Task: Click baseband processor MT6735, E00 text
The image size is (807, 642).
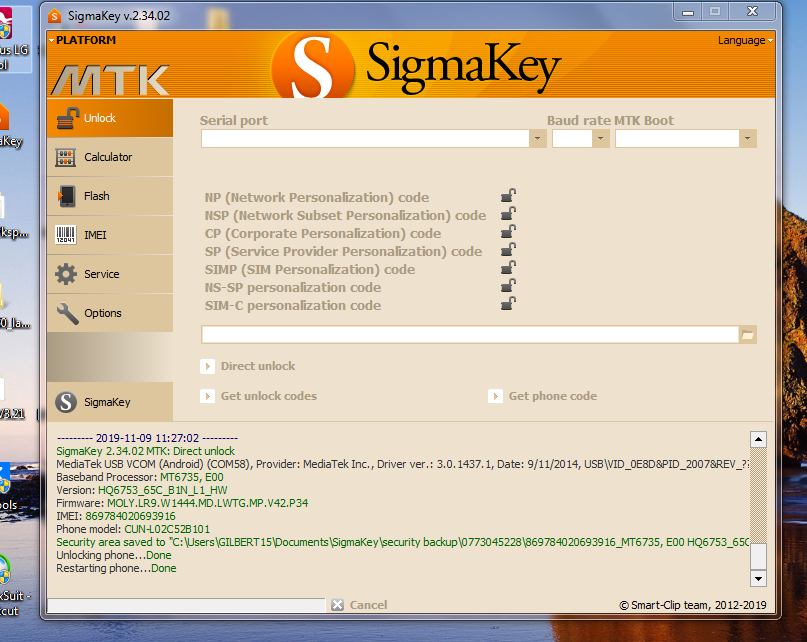Action: click(x=191, y=477)
